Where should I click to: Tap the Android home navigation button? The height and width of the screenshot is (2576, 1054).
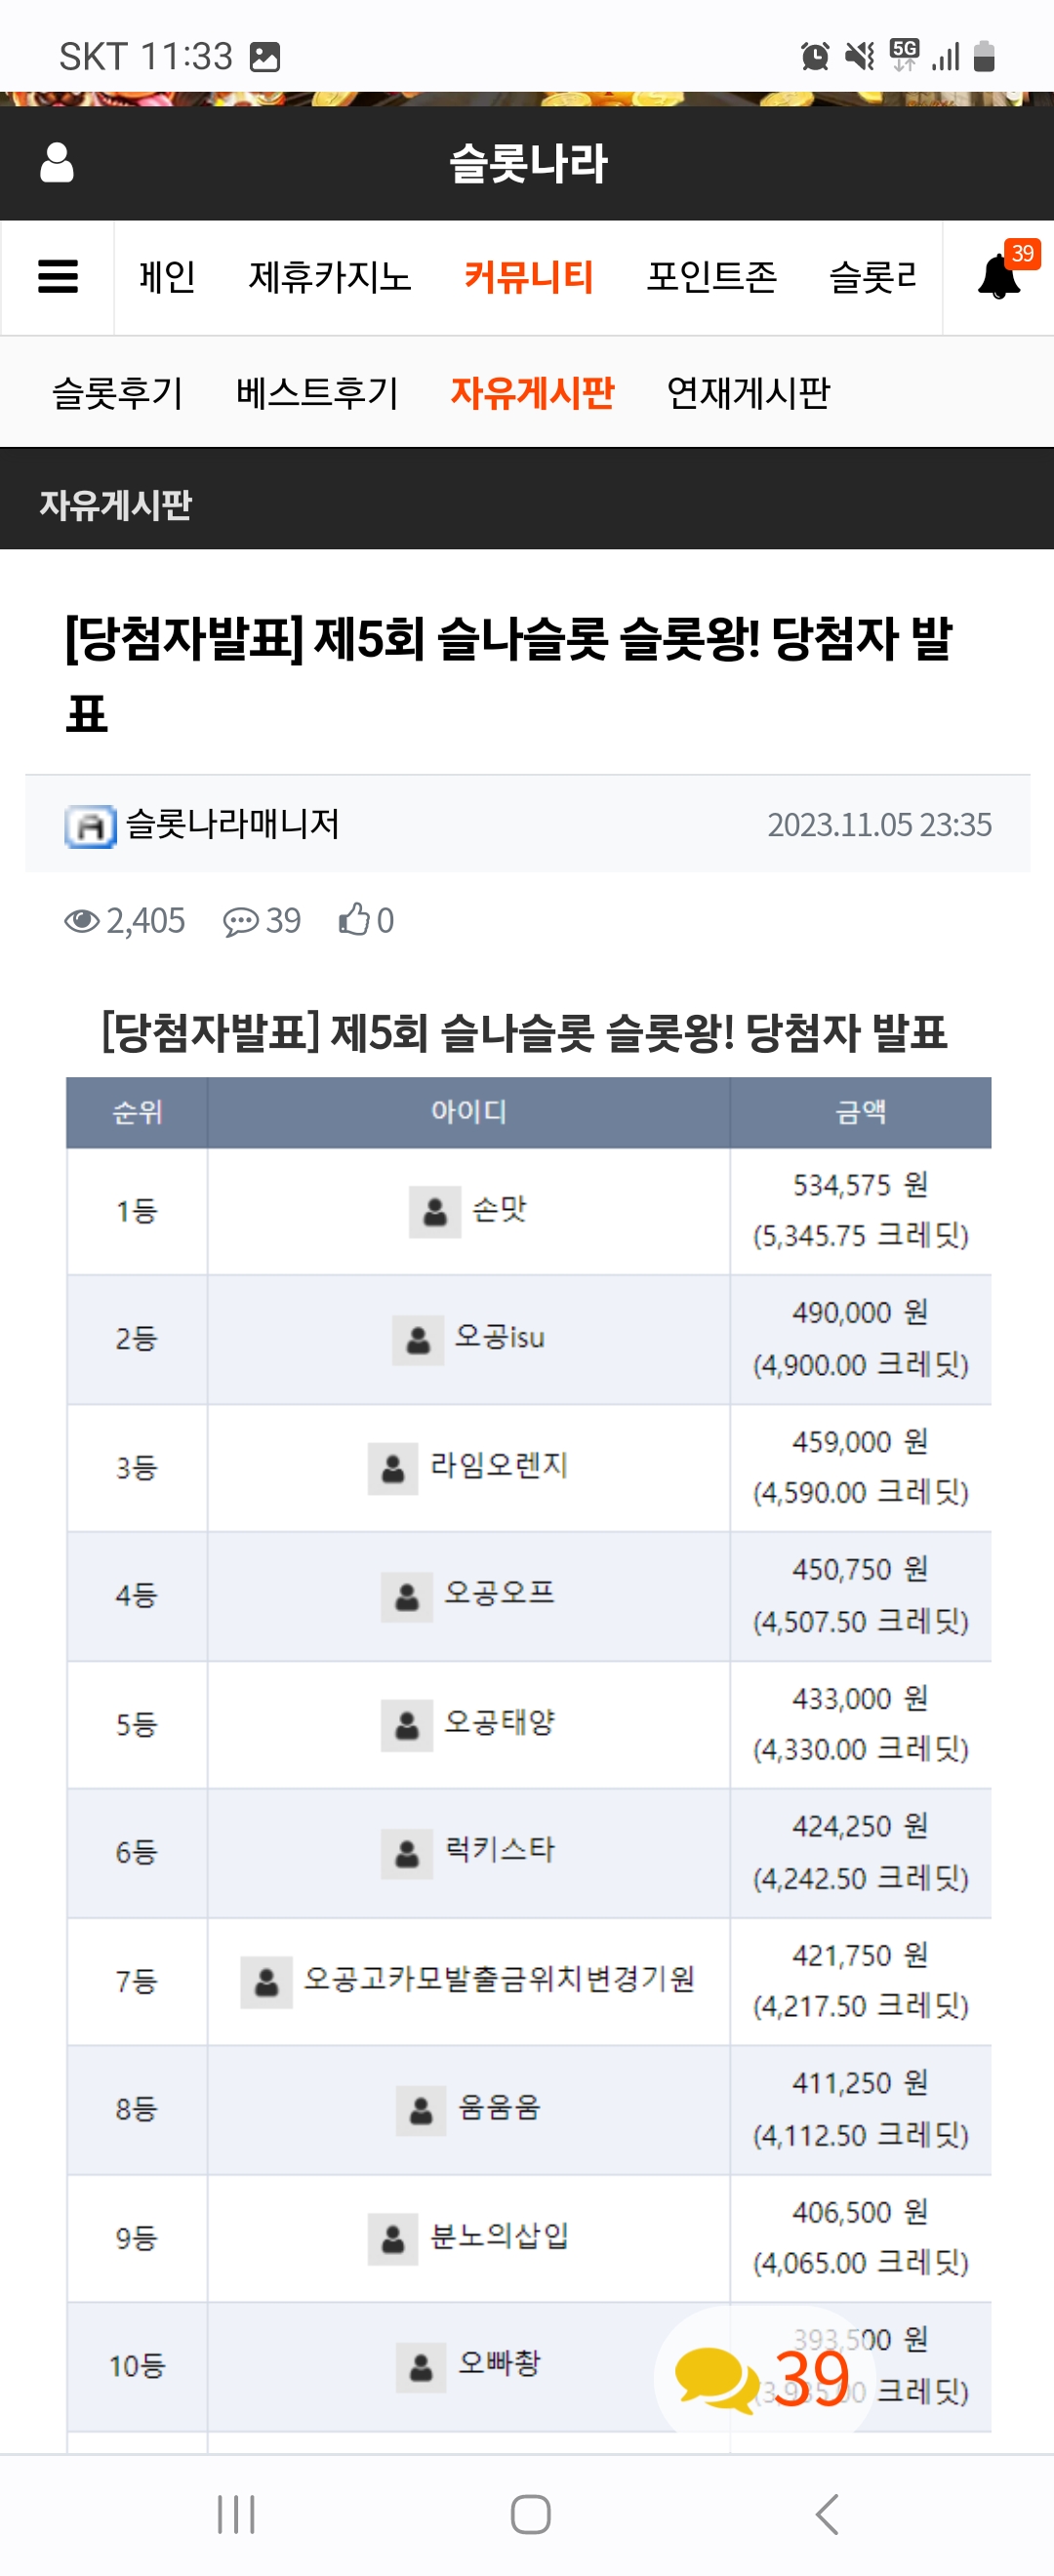point(530,2514)
